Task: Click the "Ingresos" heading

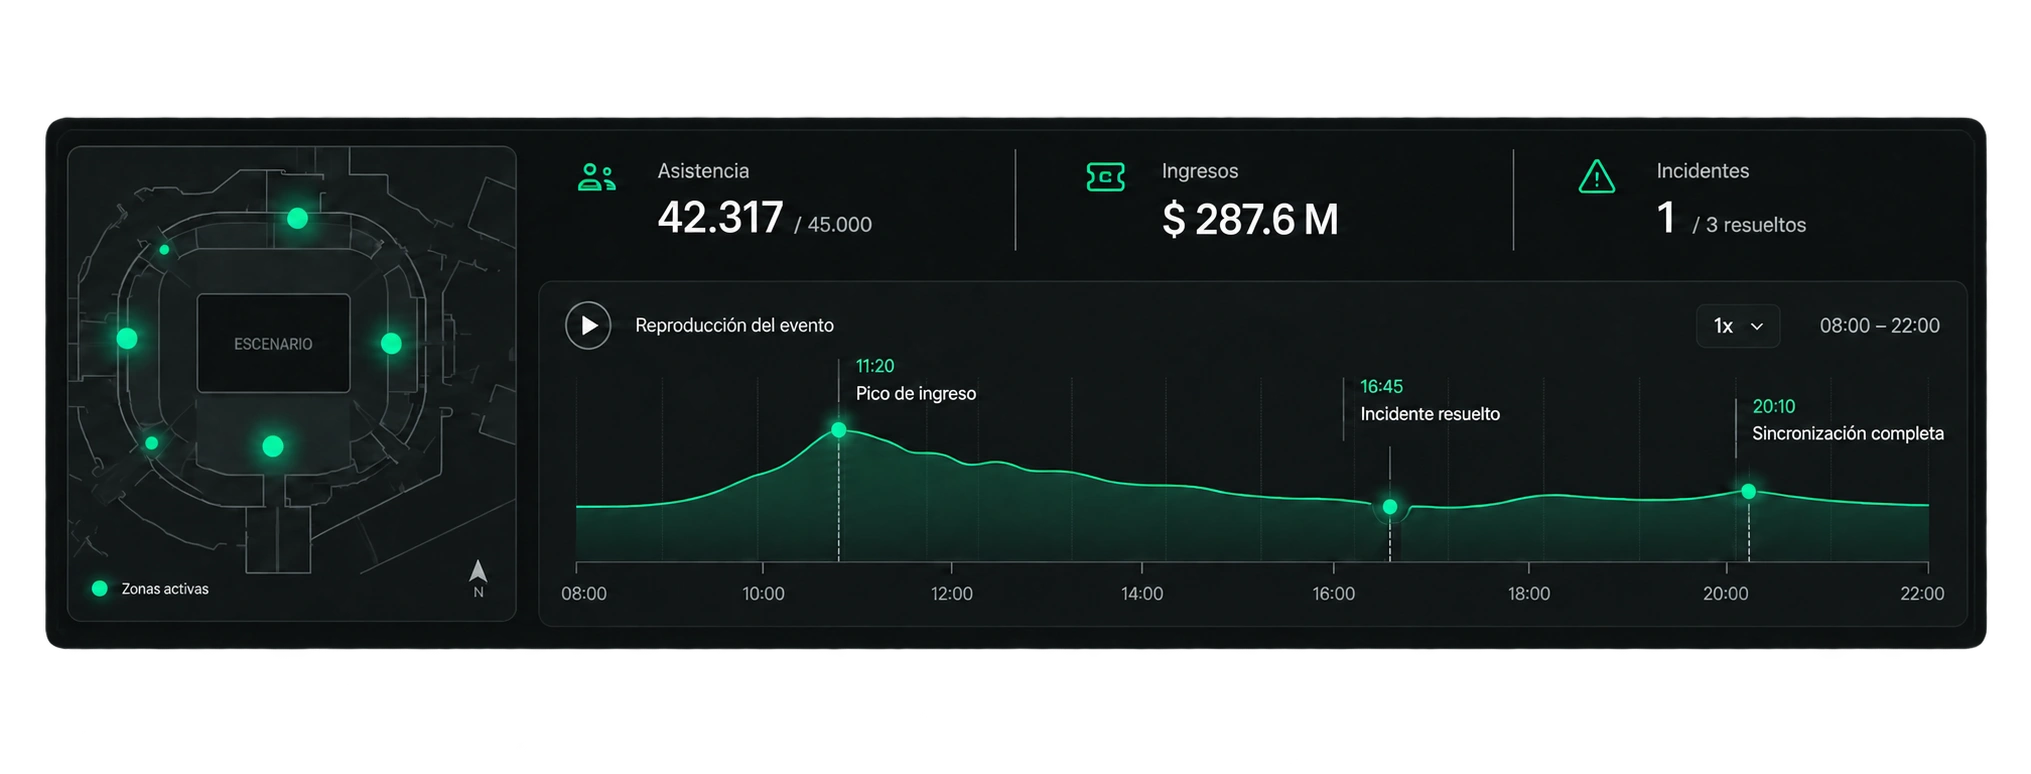Action: (x=1200, y=171)
